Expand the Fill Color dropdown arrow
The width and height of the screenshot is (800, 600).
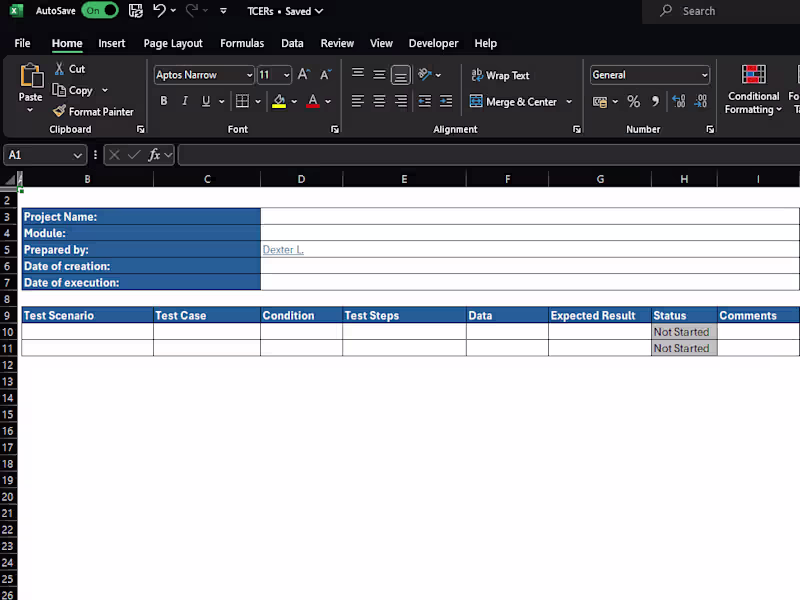coord(294,102)
